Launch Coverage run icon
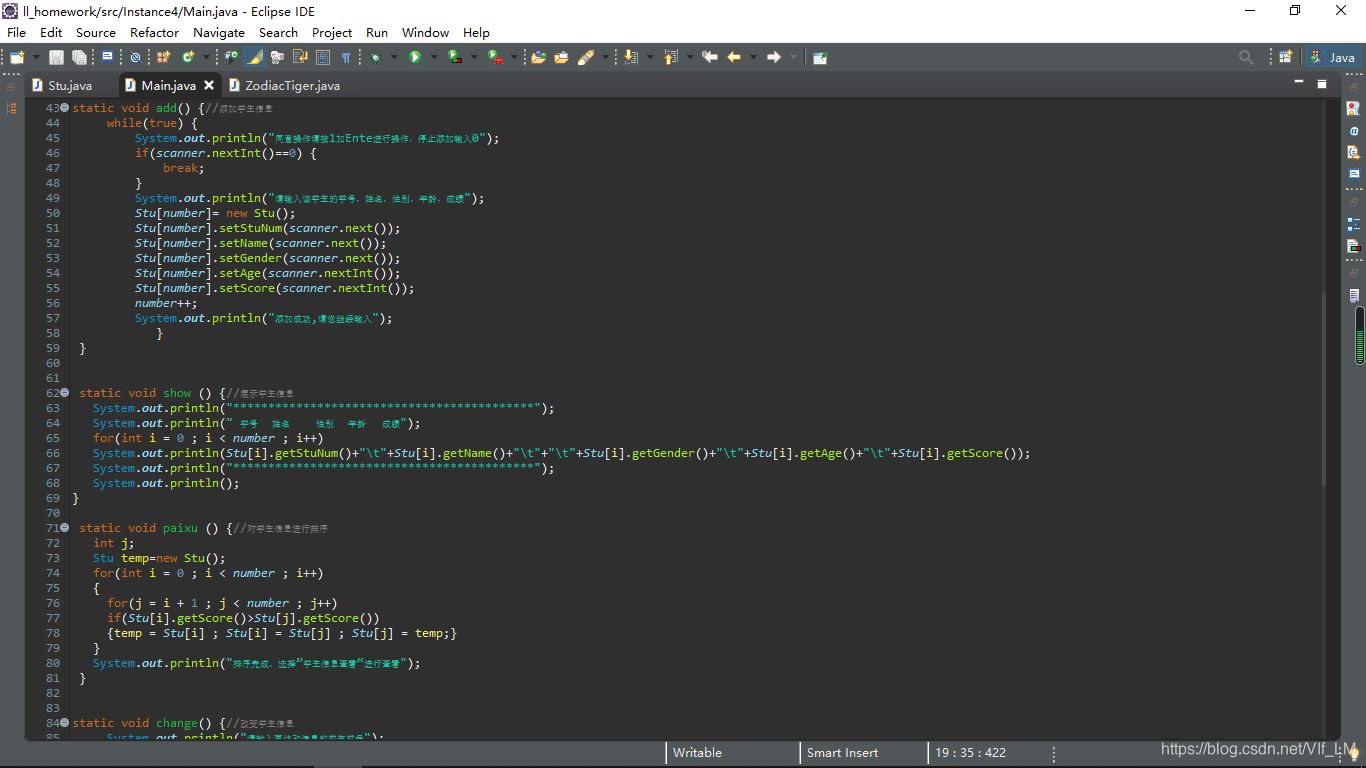Viewport: 1366px width, 768px height. (x=455, y=57)
